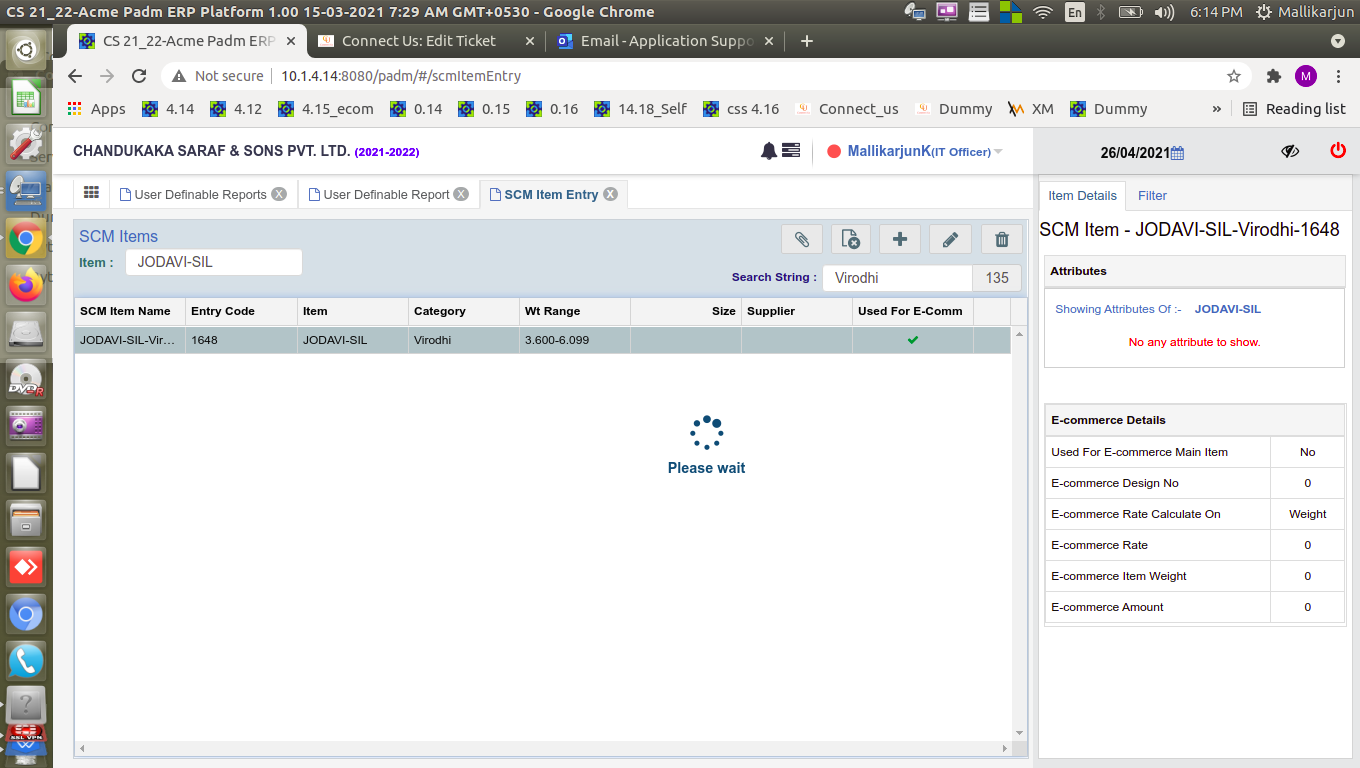Open the grid menu icon left of tabs
Image resolution: width=1360 pixels, height=768 pixels.
click(91, 193)
